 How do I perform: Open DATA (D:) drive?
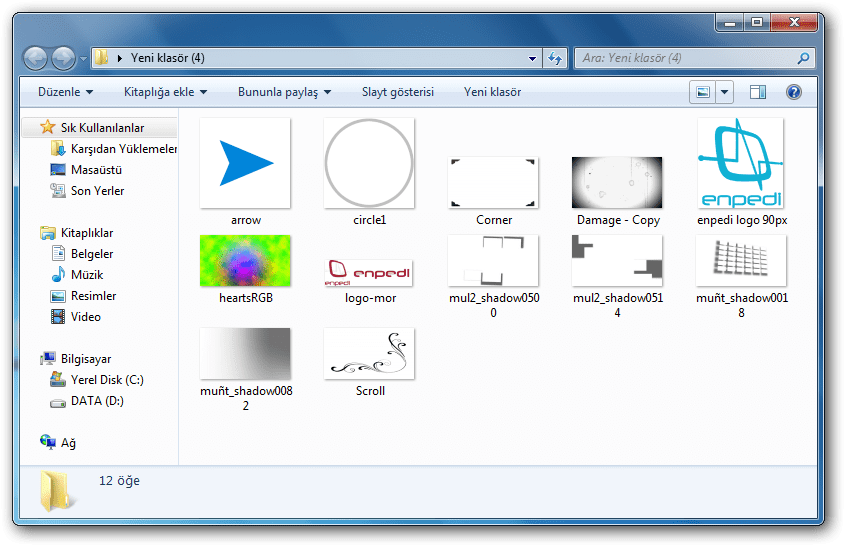pos(98,401)
